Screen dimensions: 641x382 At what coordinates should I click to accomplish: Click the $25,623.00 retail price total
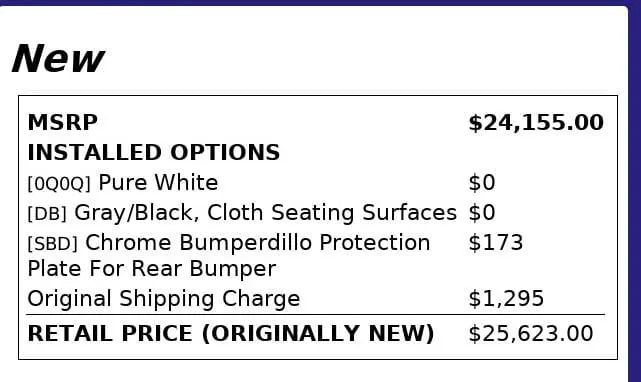[x=531, y=333]
